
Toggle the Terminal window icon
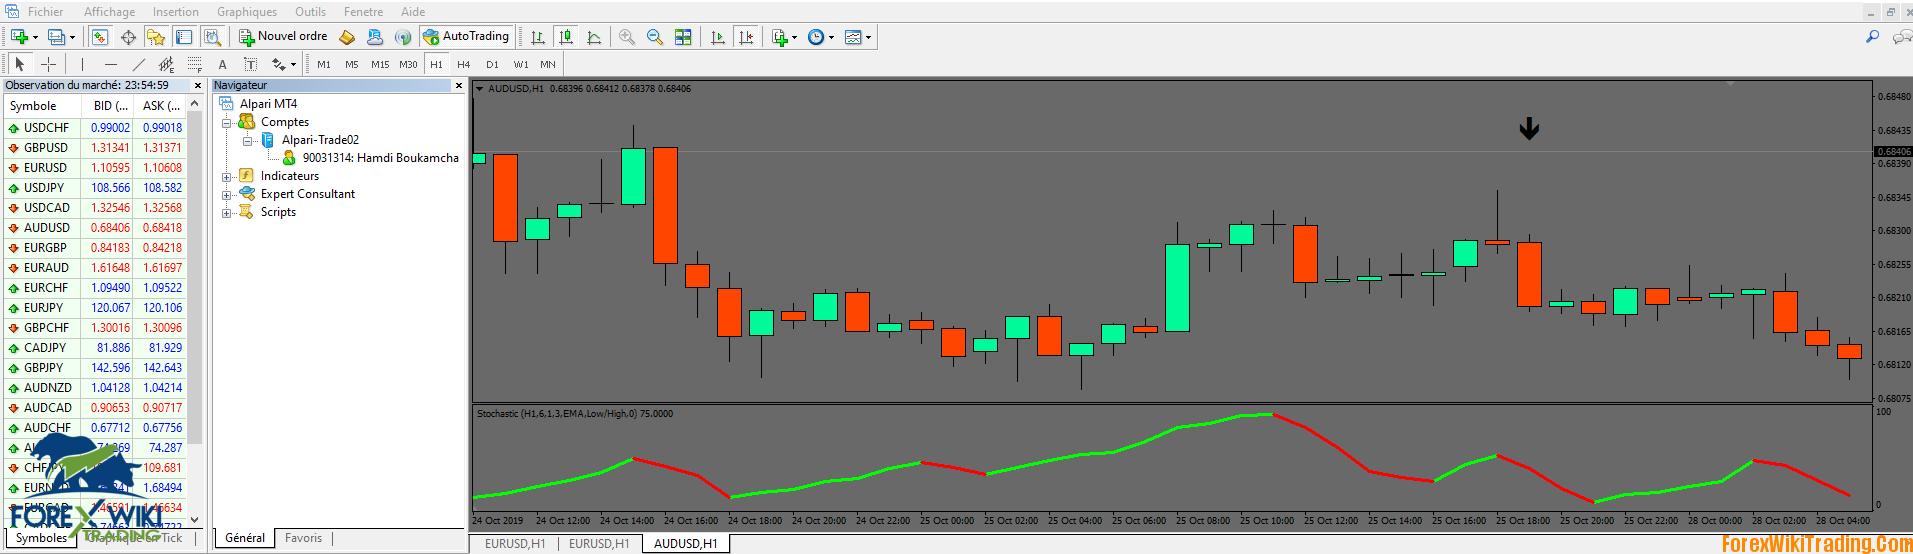point(184,37)
